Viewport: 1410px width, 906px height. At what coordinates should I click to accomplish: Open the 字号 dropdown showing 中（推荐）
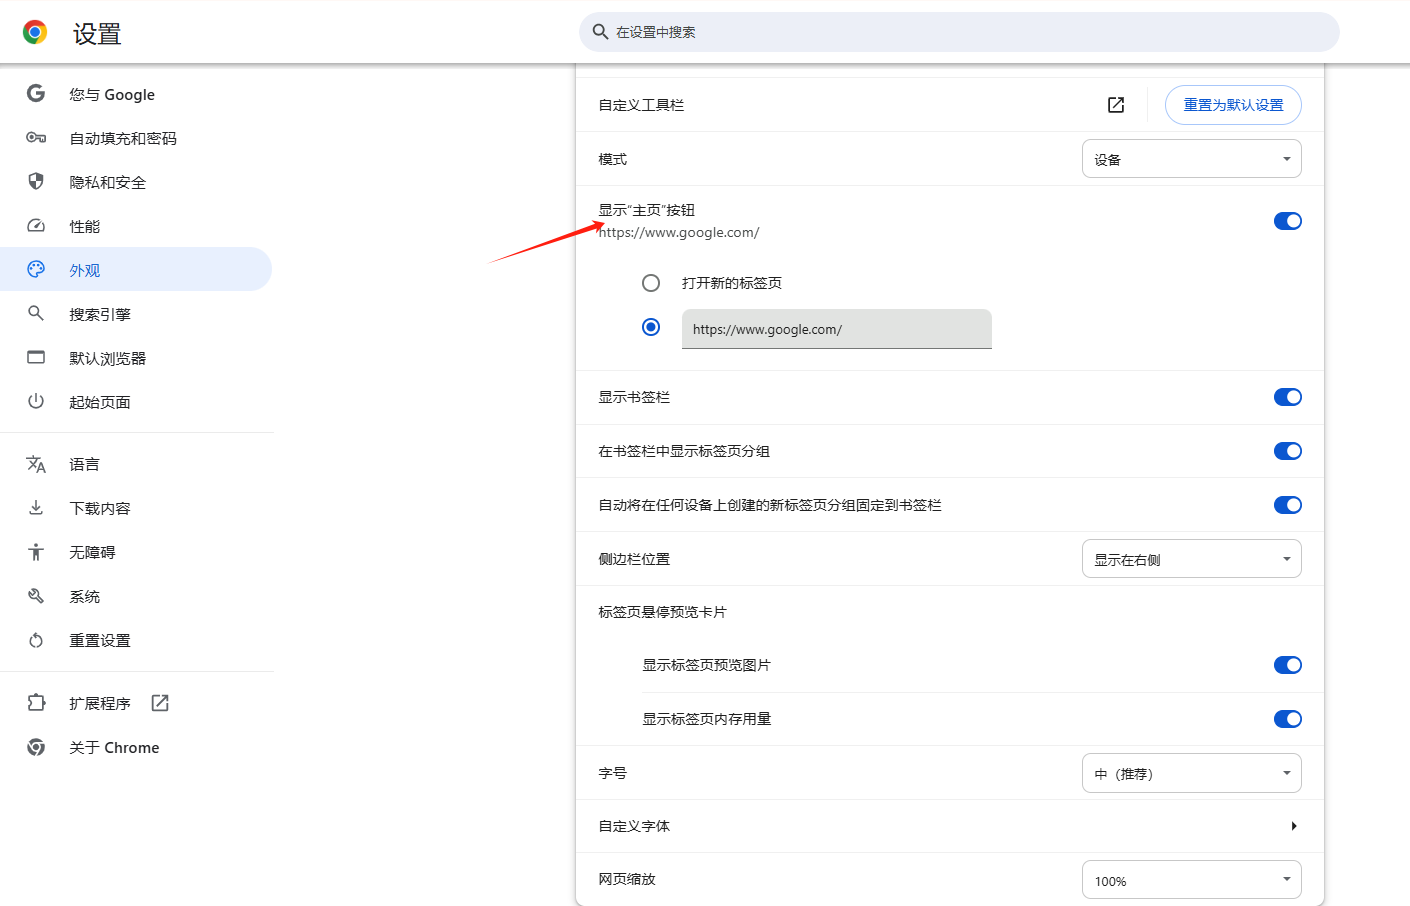tap(1192, 773)
